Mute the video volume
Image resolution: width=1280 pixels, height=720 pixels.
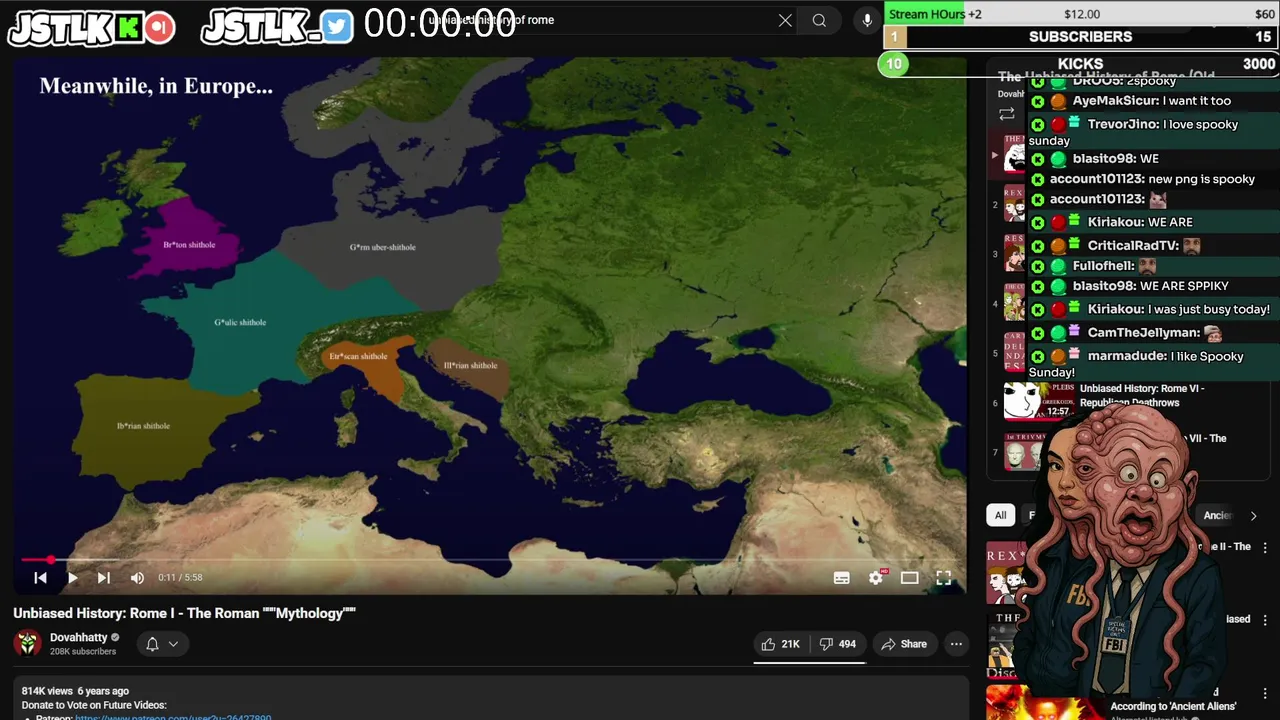click(137, 578)
